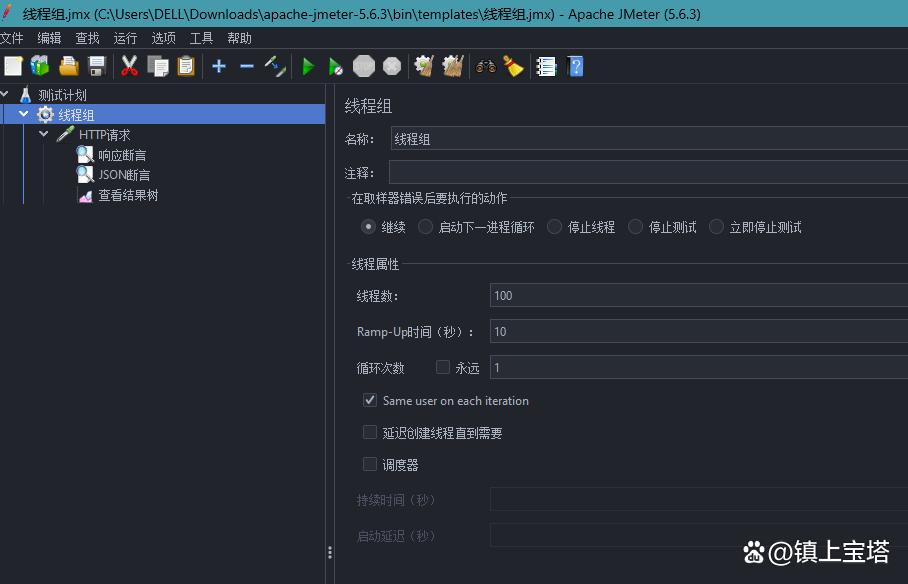The height and width of the screenshot is (584, 908).
Task: Click the split pane divider handle dots
Action: (329, 552)
